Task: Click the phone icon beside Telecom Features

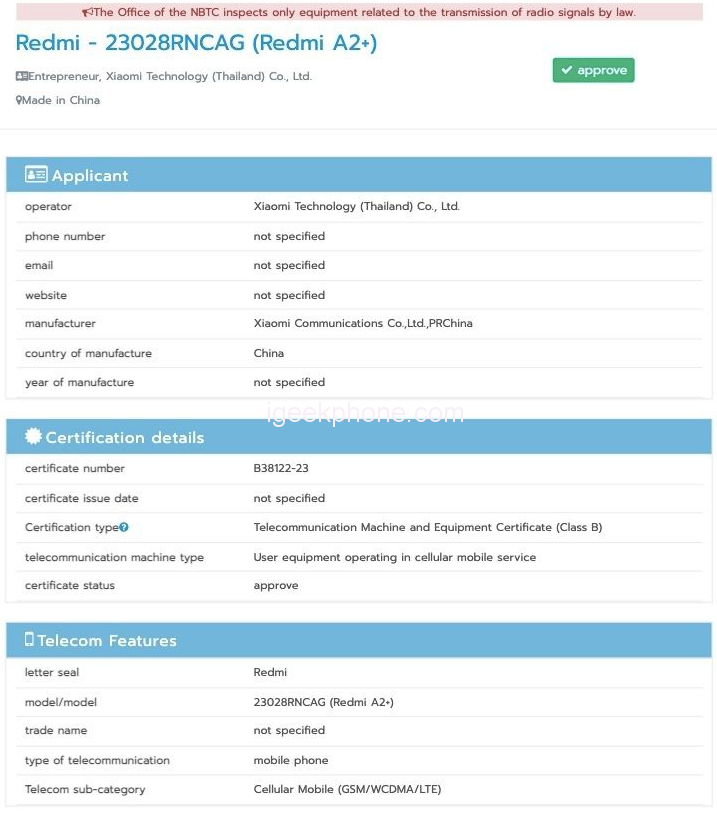Action: point(29,639)
